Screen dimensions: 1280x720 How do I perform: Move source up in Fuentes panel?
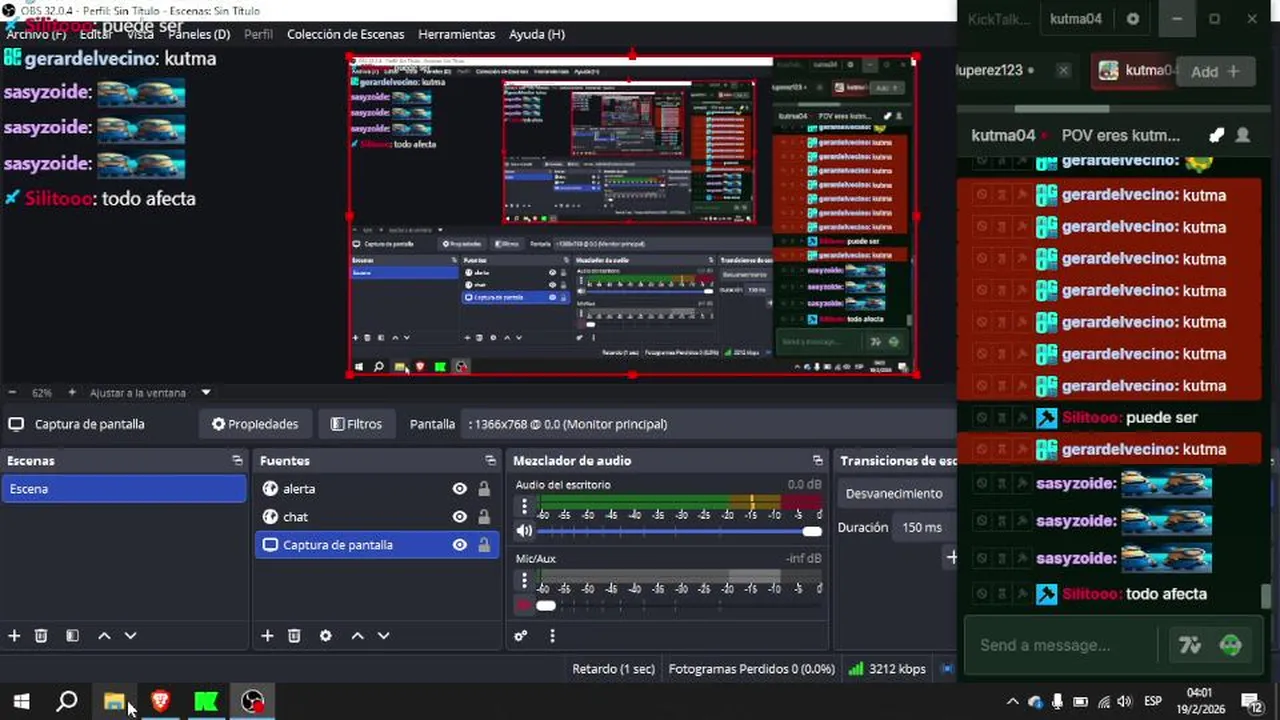(x=357, y=636)
